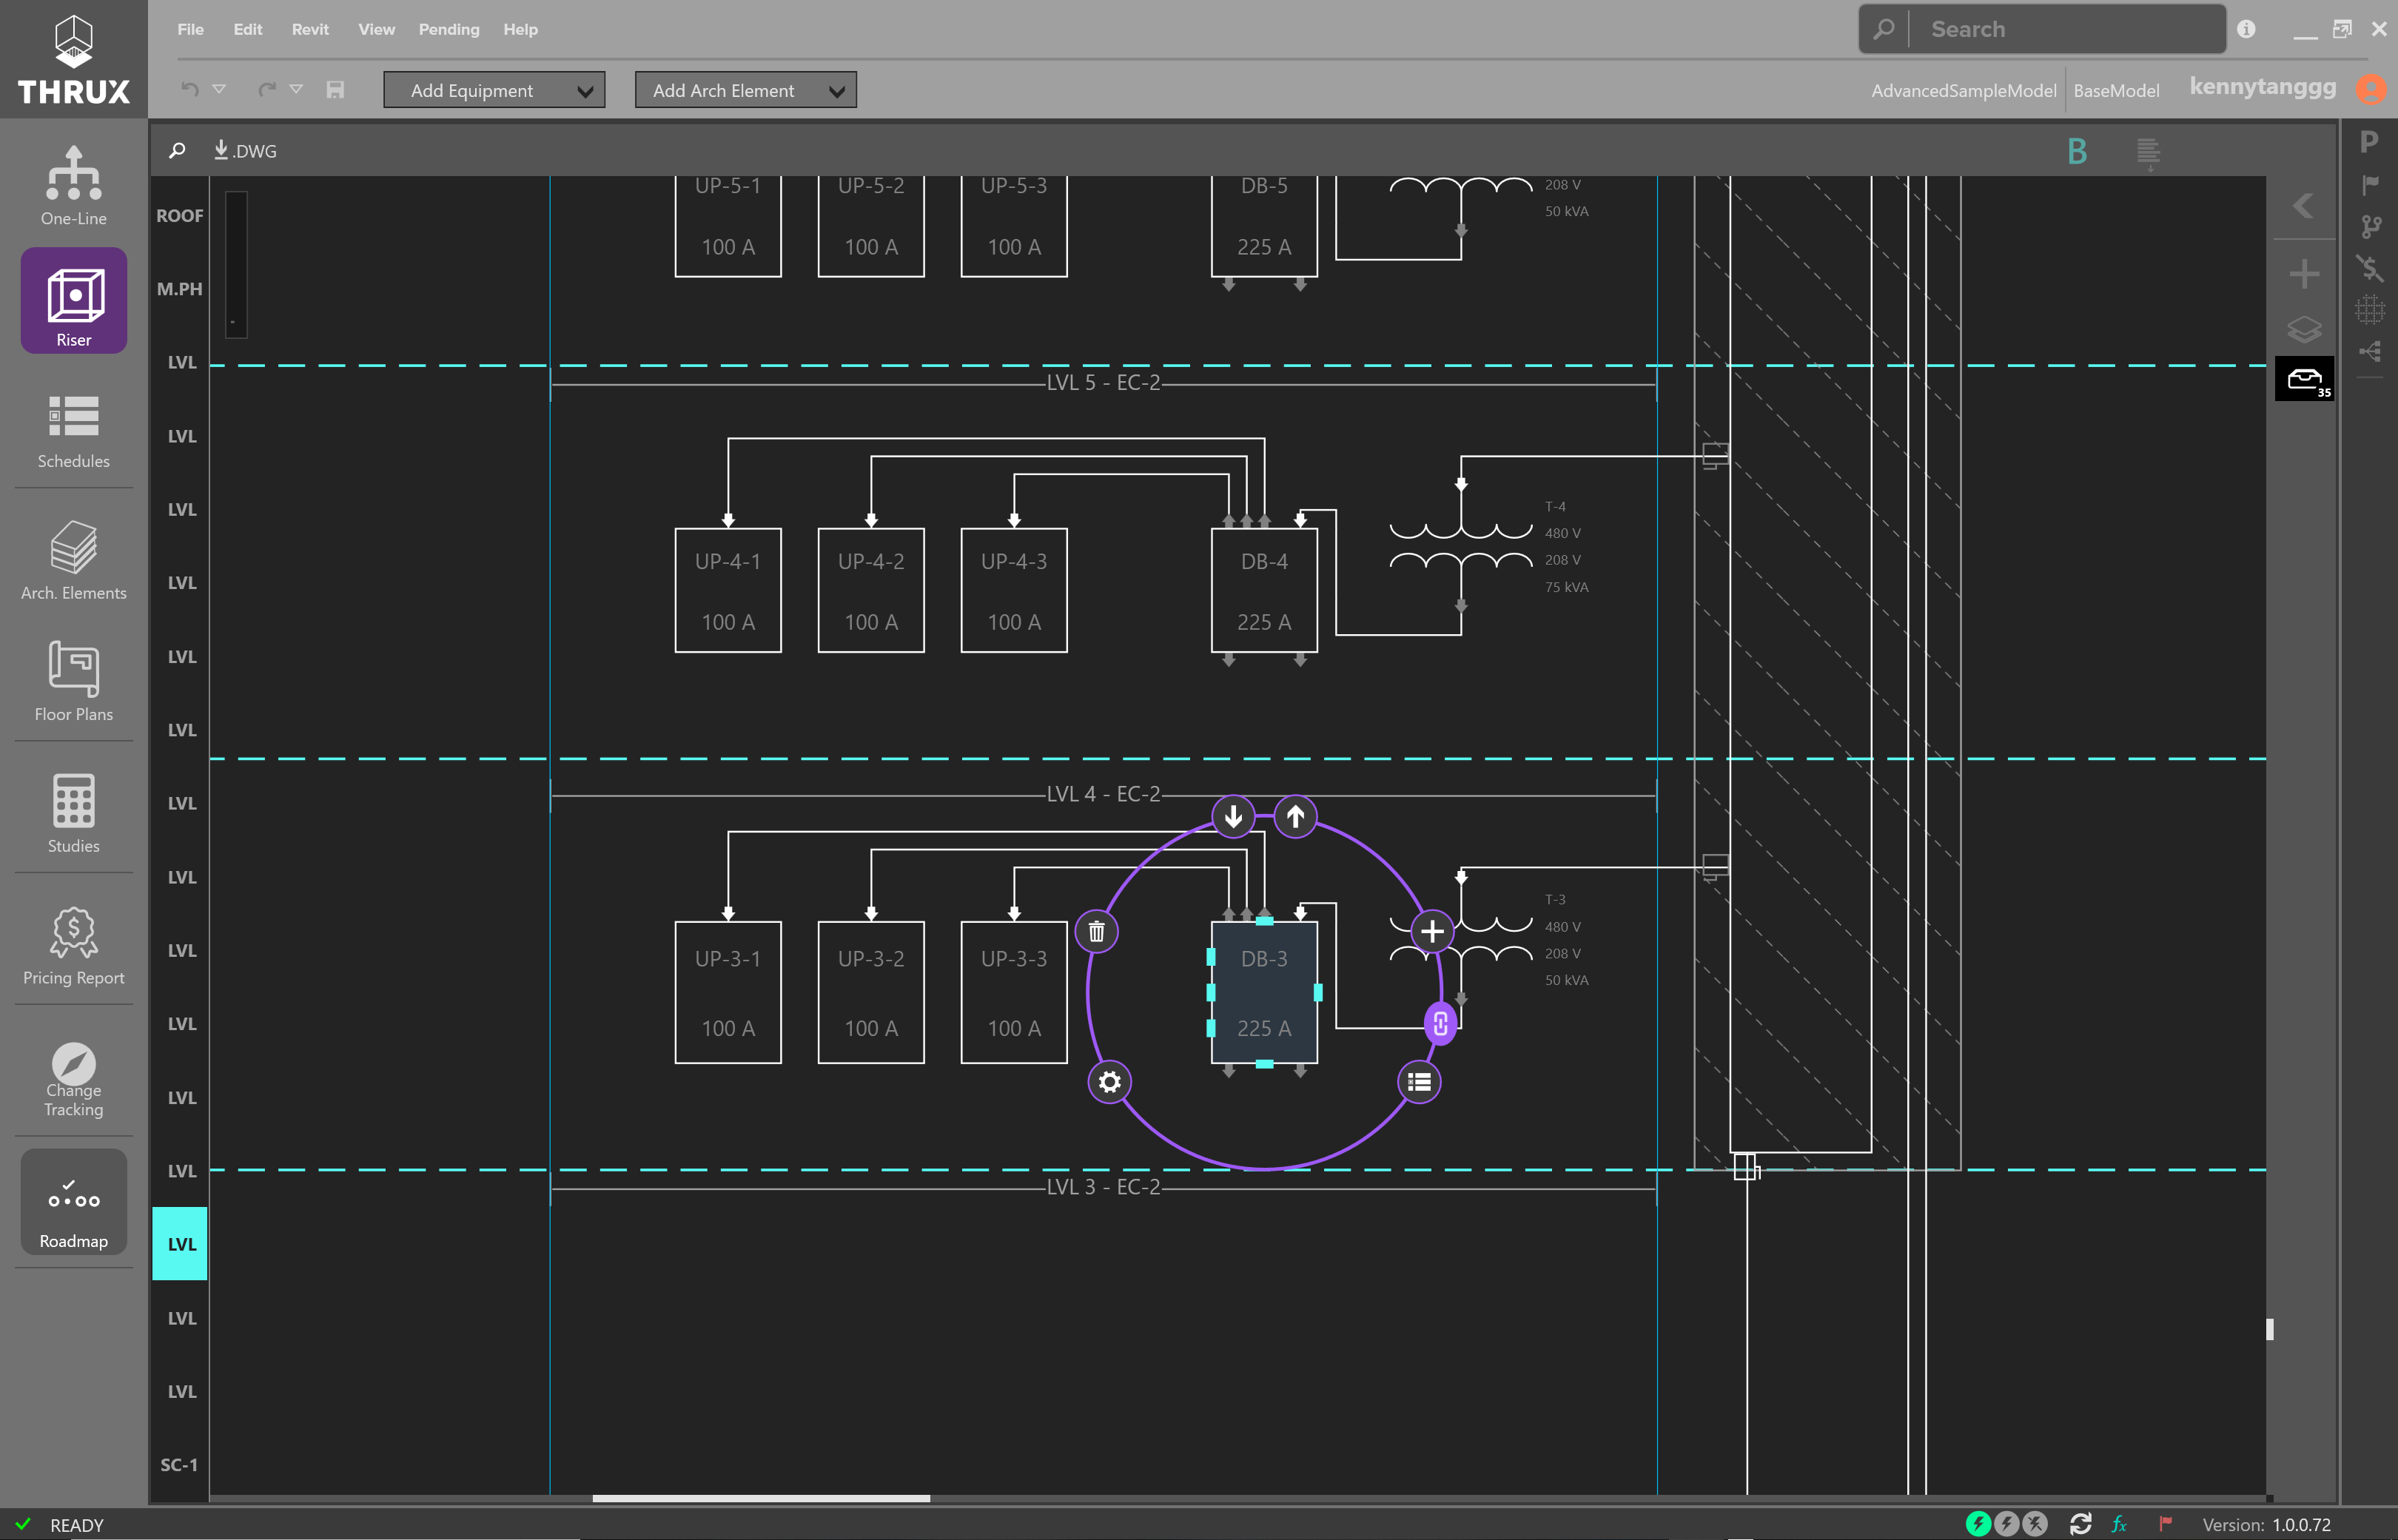The height and width of the screenshot is (1540, 2398).
Task: Open the Schedules panel
Action: point(73,432)
